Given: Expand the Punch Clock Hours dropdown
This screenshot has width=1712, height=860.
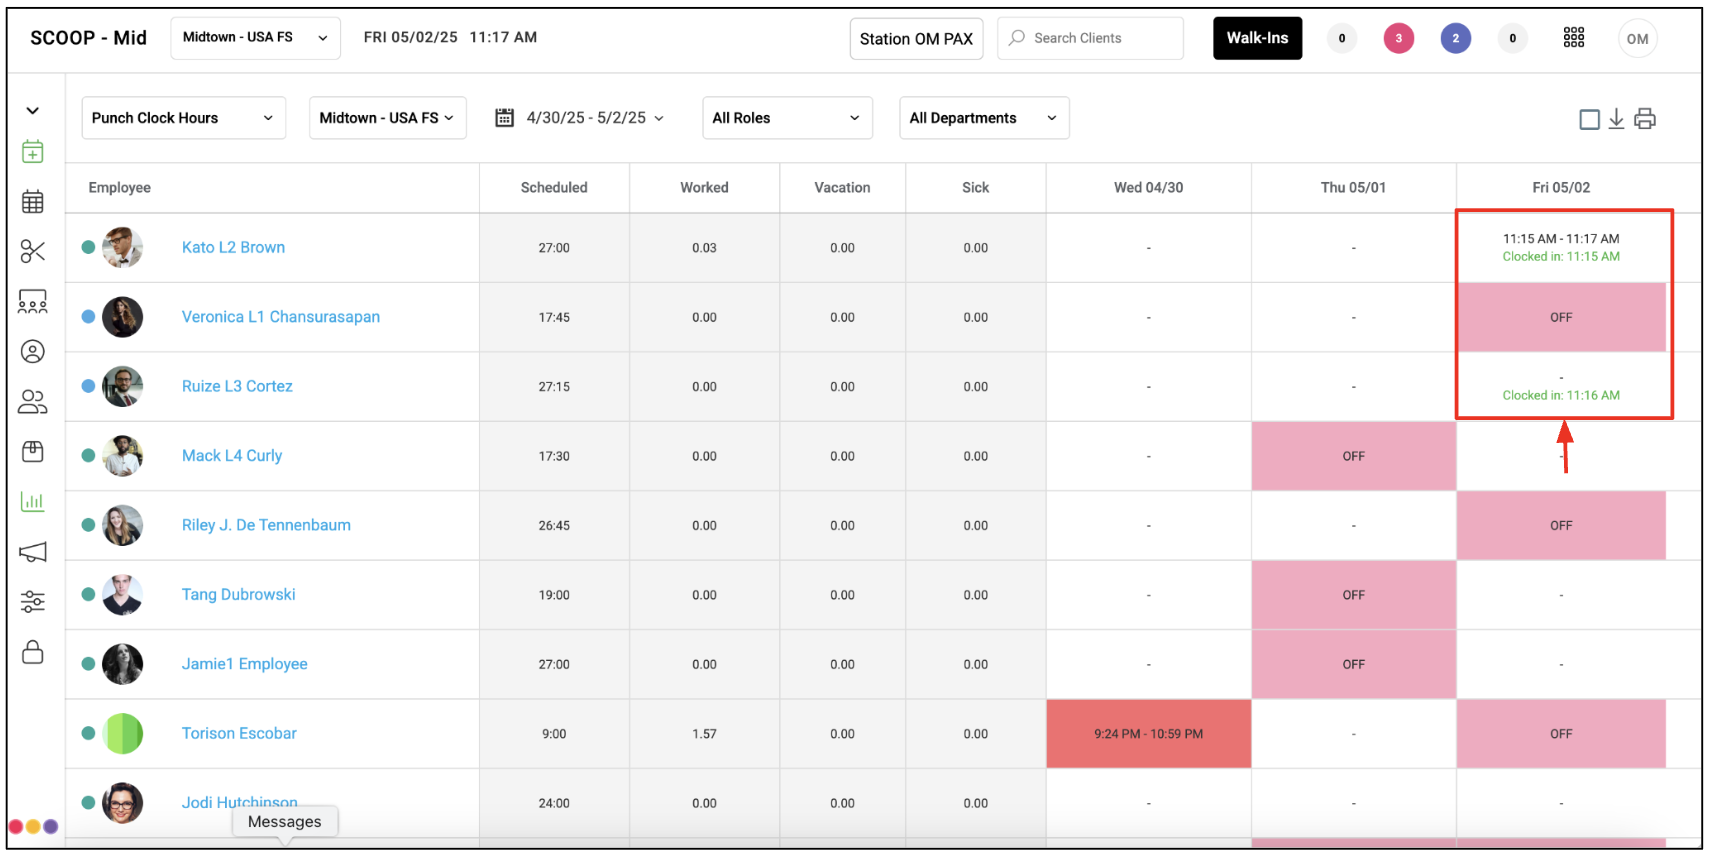Looking at the screenshot, I should click(183, 118).
